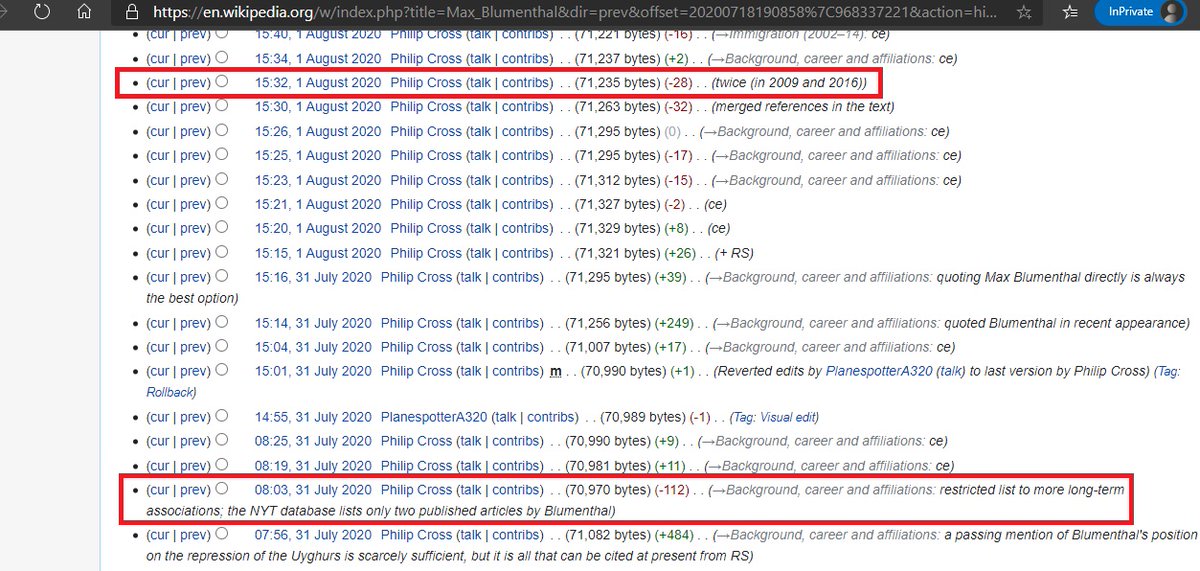Open Philip Cross contribs link on 15:26 row
The image size is (1200, 571).
pos(526,131)
